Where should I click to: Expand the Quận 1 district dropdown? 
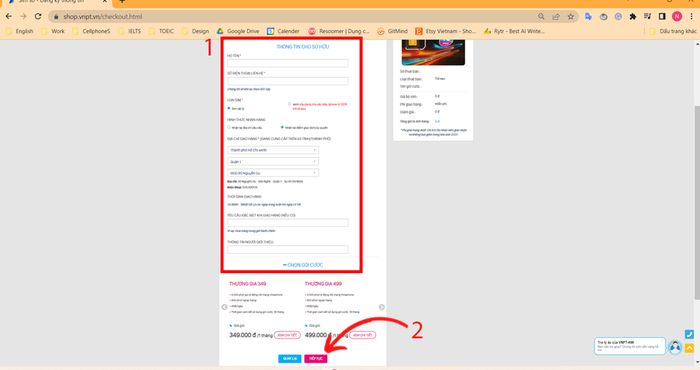(273, 162)
